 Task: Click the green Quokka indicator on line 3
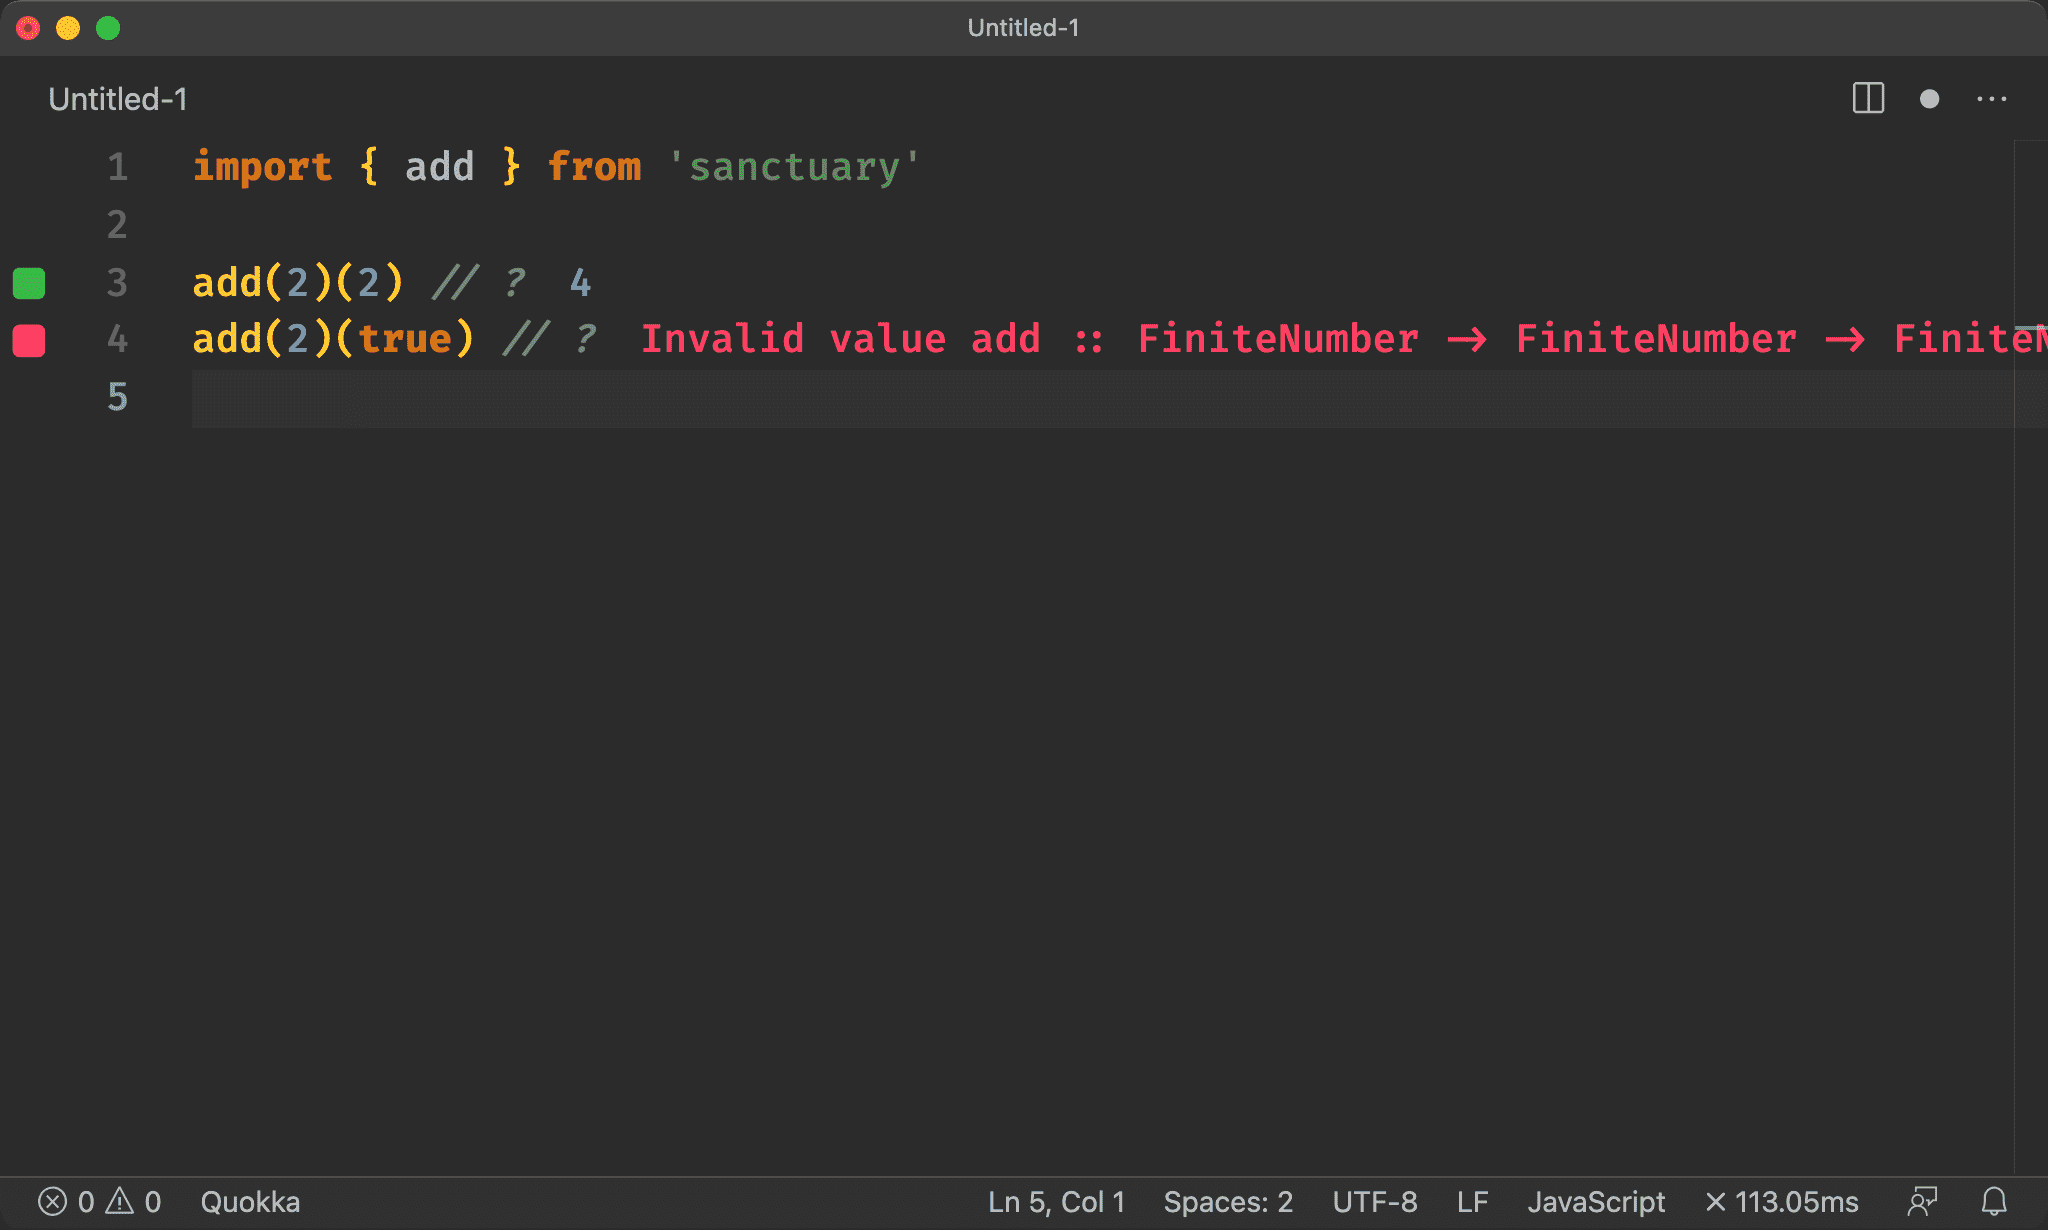(x=29, y=283)
